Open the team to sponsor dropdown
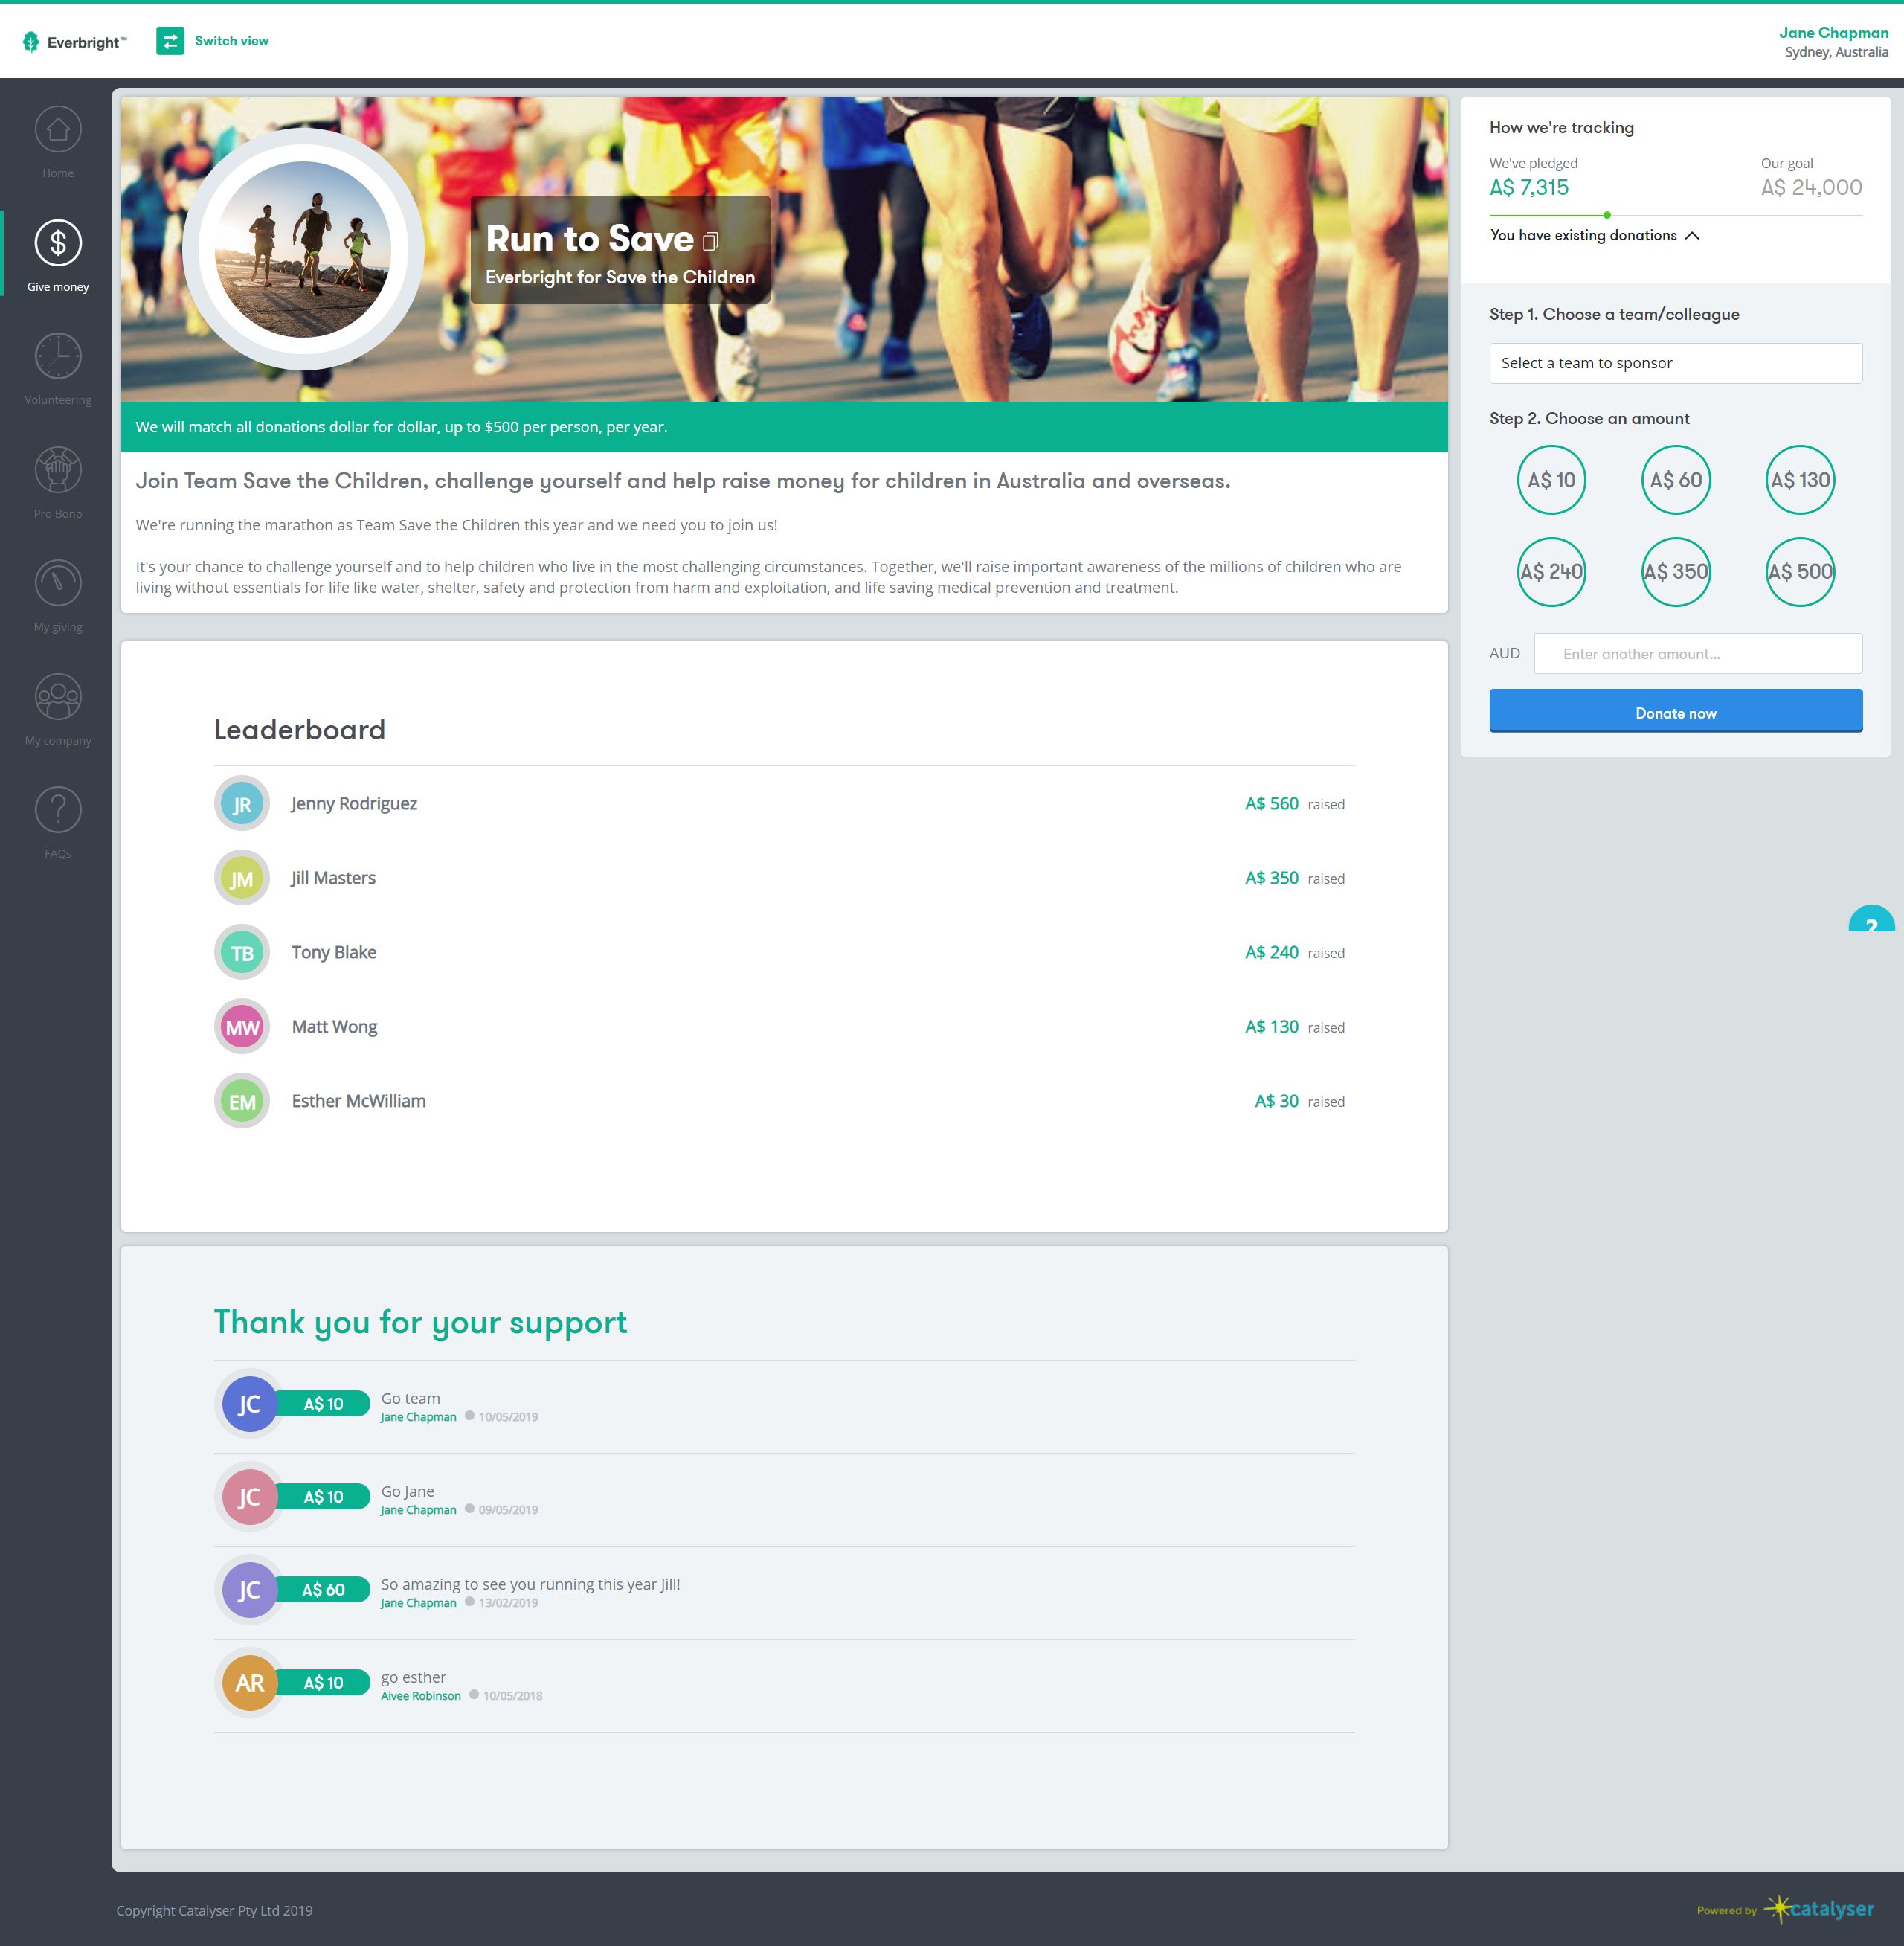The image size is (1904, 1946). (x=1675, y=362)
